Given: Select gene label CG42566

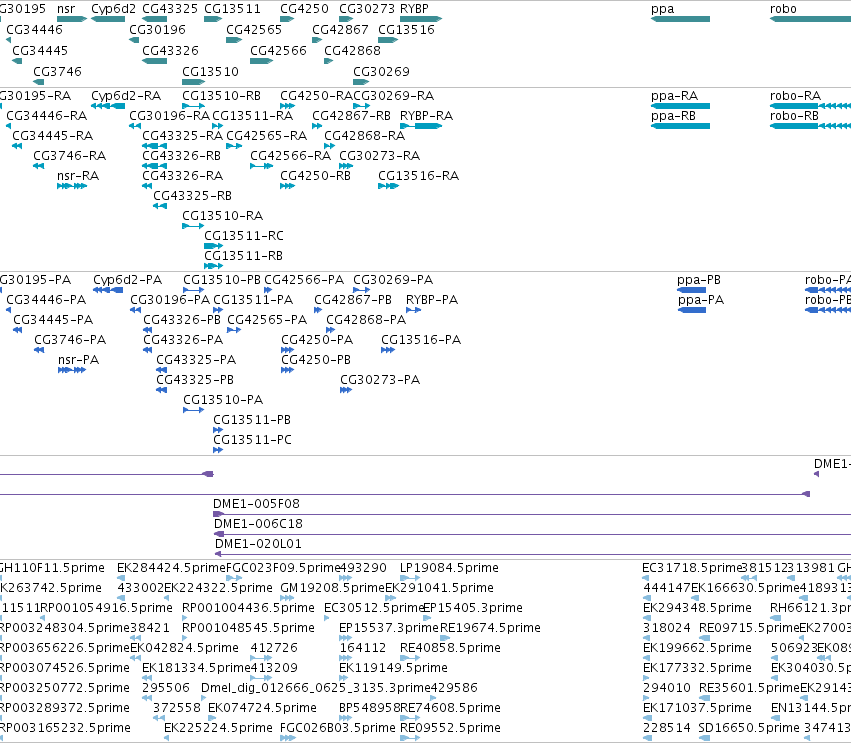Looking at the screenshot, I should pyautogui.click(x=278, y=50).
